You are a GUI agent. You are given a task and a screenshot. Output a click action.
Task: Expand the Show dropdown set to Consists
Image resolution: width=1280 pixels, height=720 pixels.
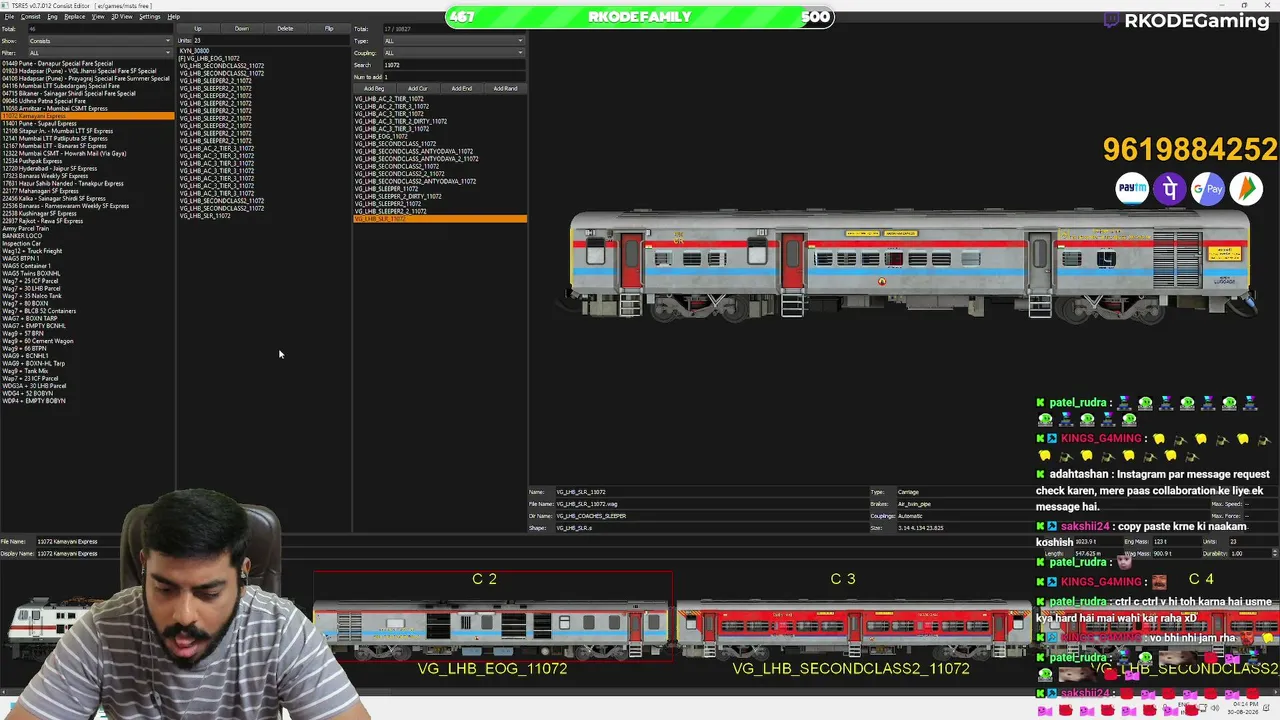coord(100,41)
